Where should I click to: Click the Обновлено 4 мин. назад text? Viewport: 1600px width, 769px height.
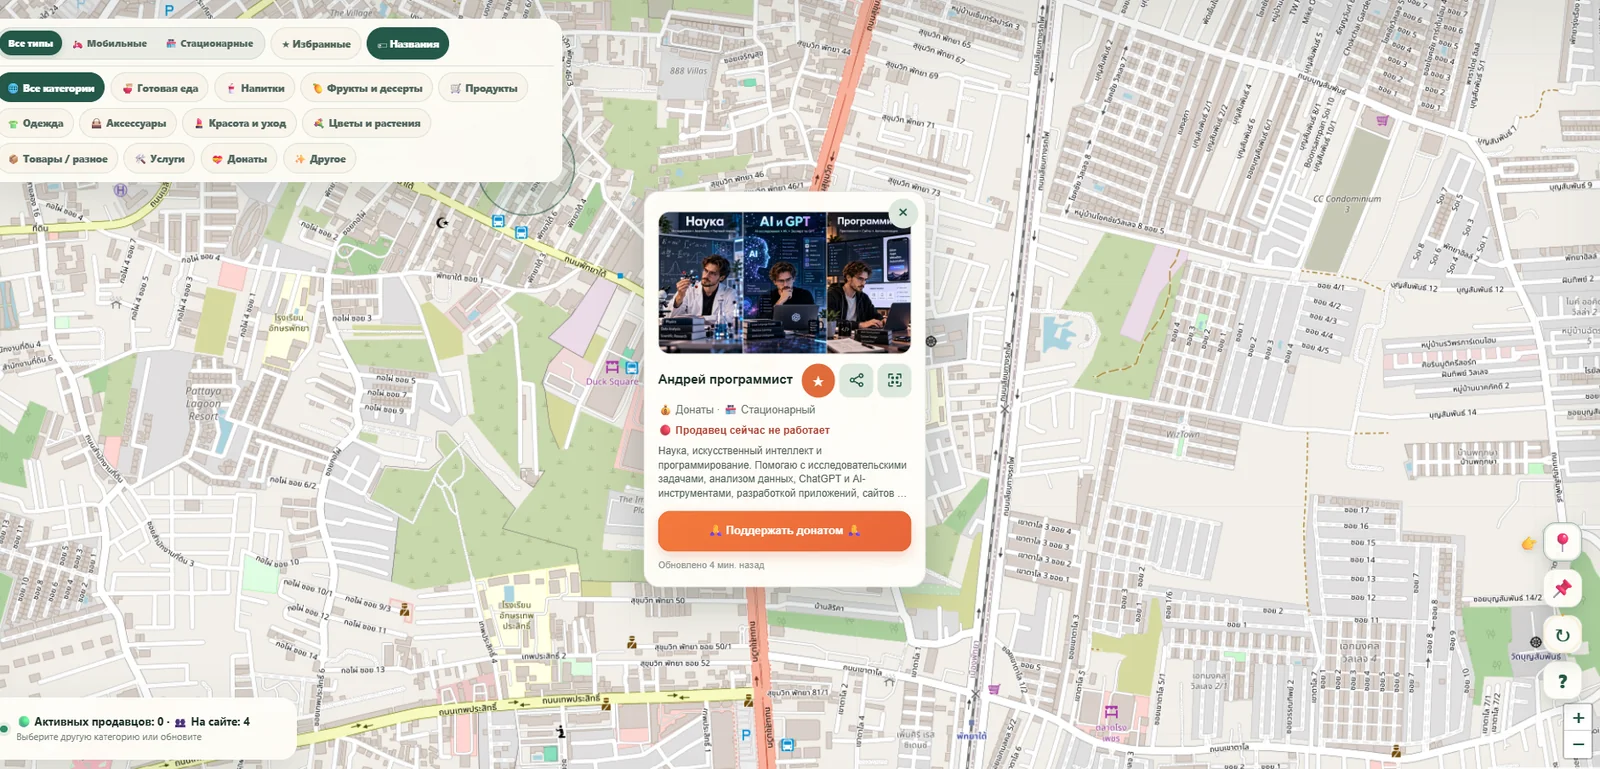click(711, 565)
